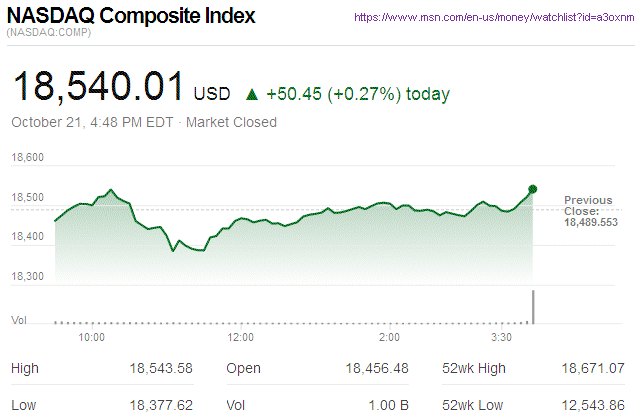Screen dimensions: 640x420
Task: Click the tall volume bar spike
Action: pyautogui.click(x=533, y=307)
